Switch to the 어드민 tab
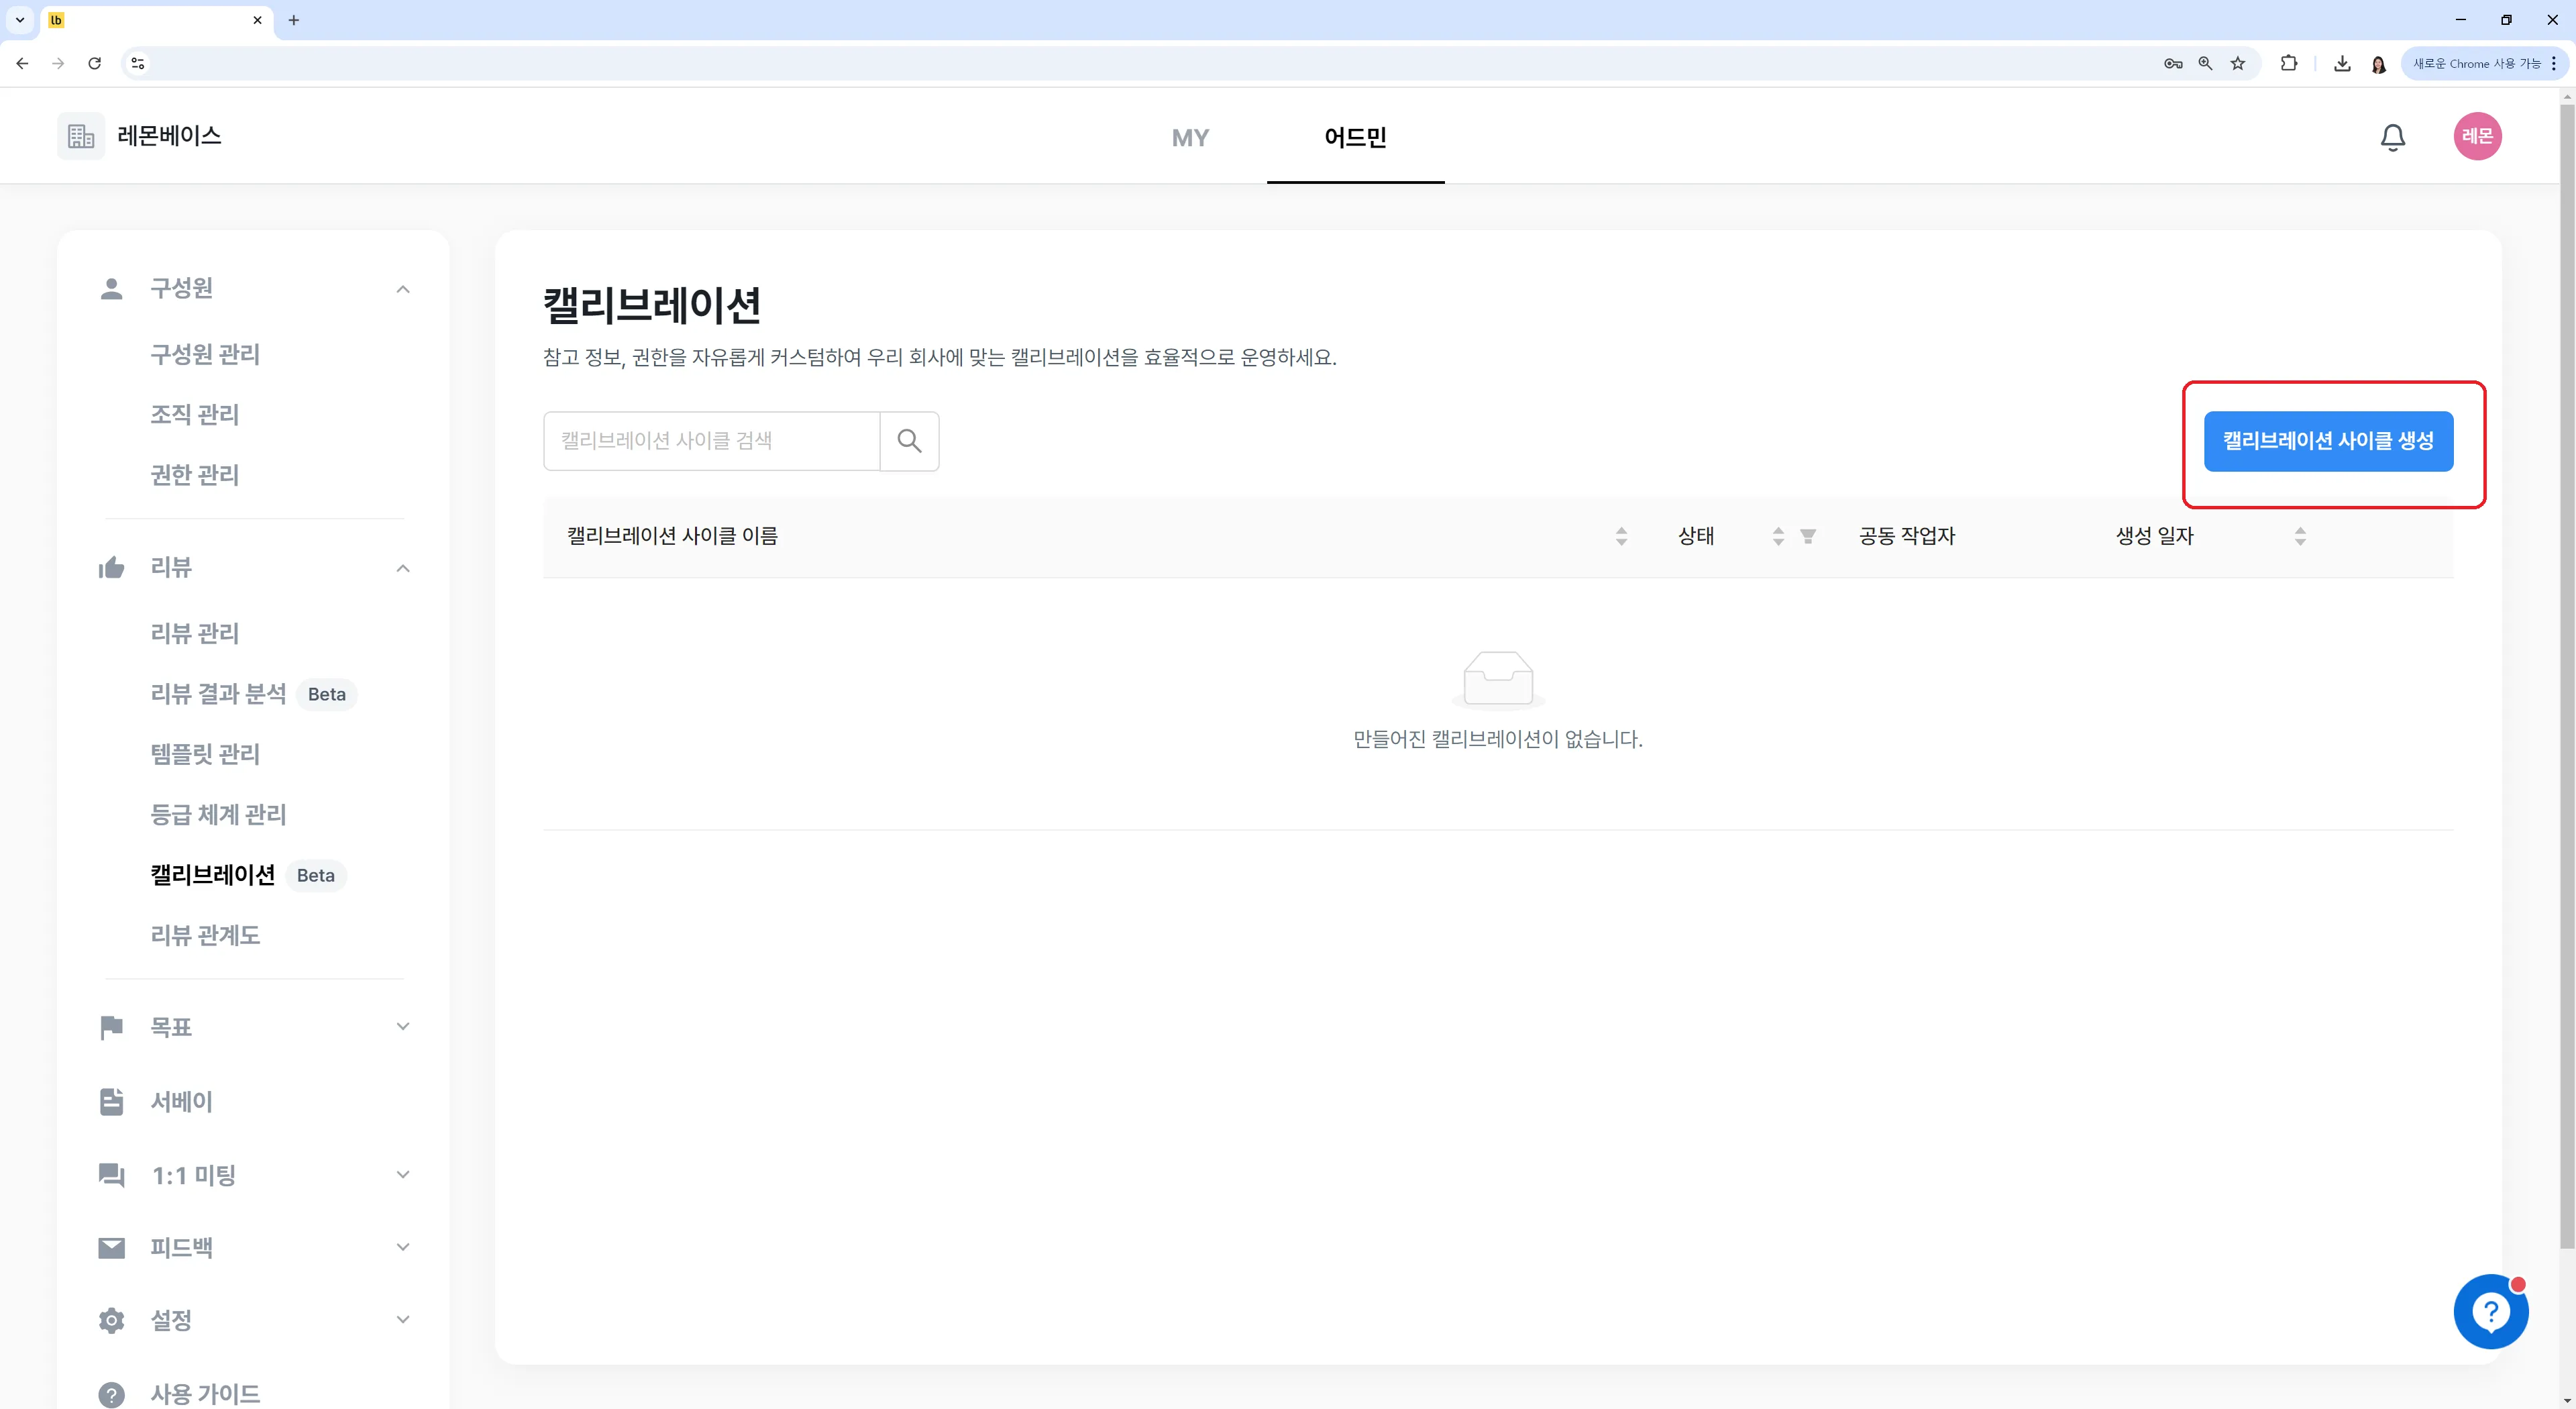The height and width of the screenshot is (1409, 2576). click(x=1355, y=138)
